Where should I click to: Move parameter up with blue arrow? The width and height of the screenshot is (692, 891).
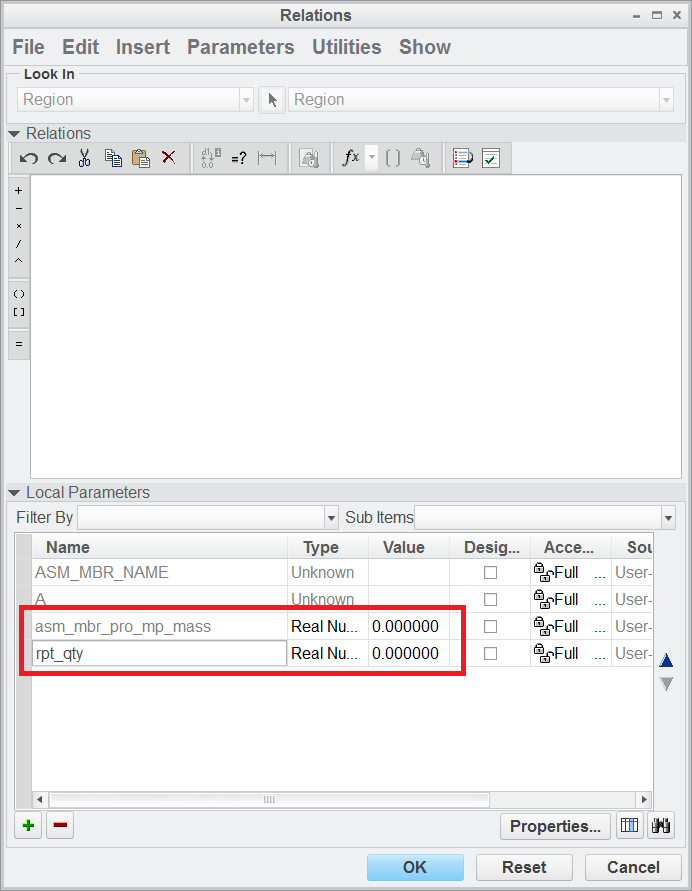click(x=666, y=660)
